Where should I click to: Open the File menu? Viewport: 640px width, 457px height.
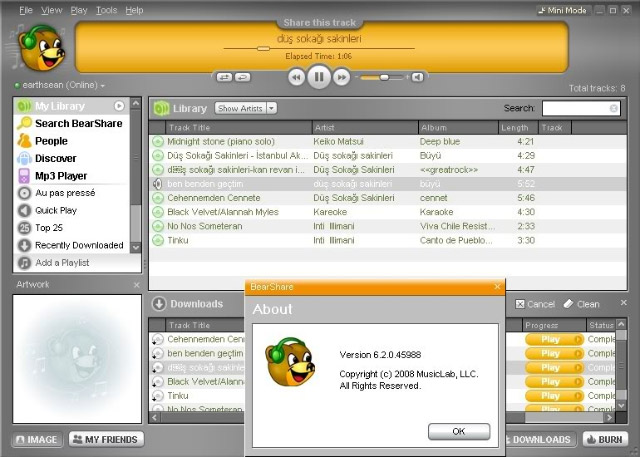(26, 10)
